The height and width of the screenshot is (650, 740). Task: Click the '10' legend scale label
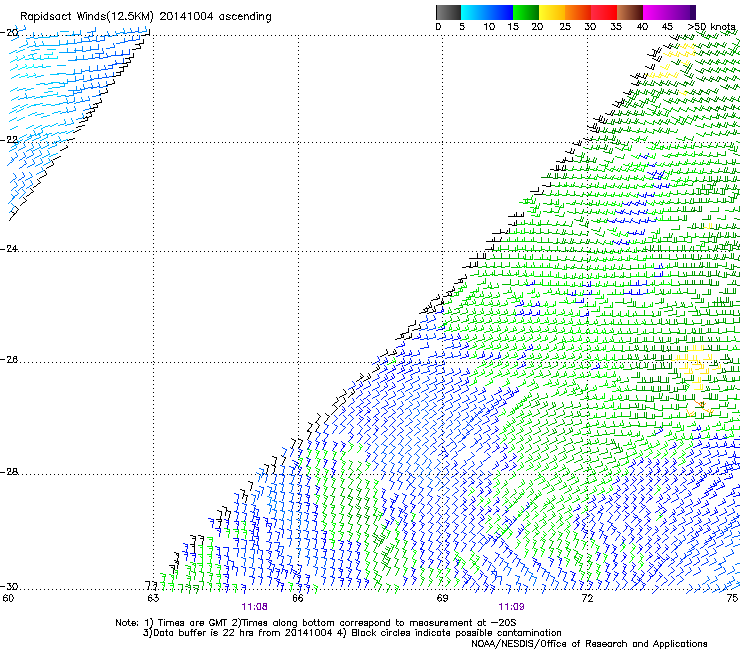pyautogui.click(x=488, y=27)
